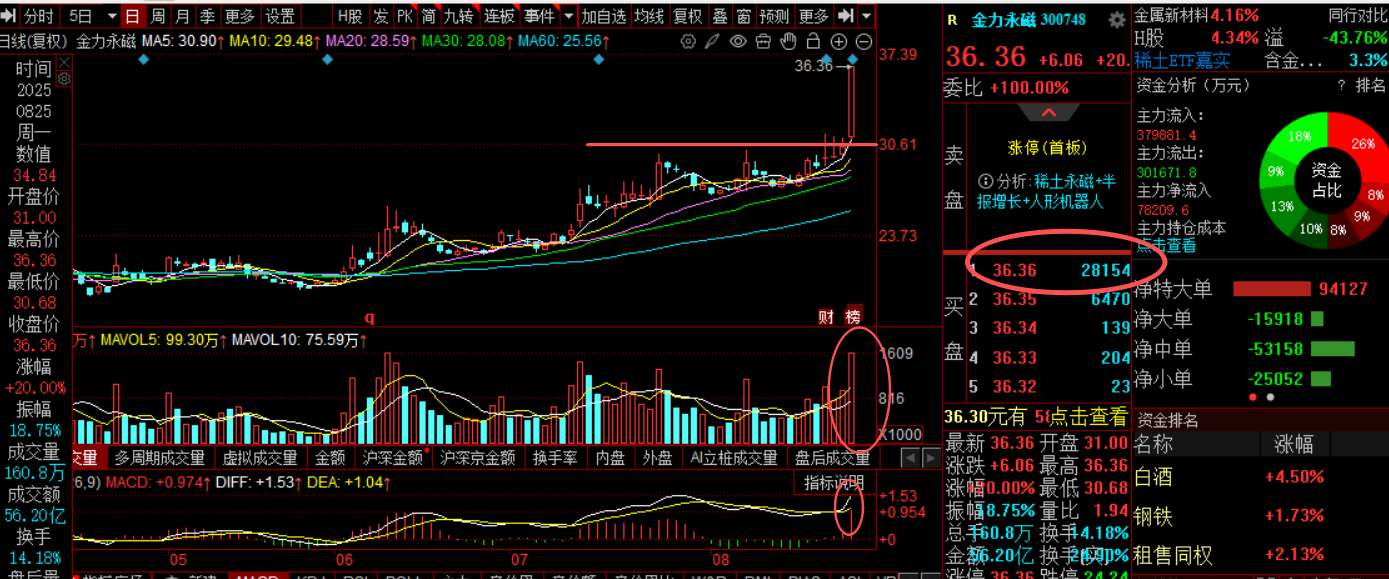
Task: Open chart settings gear icon above the candlestick chart
Action: click(688, 41)
